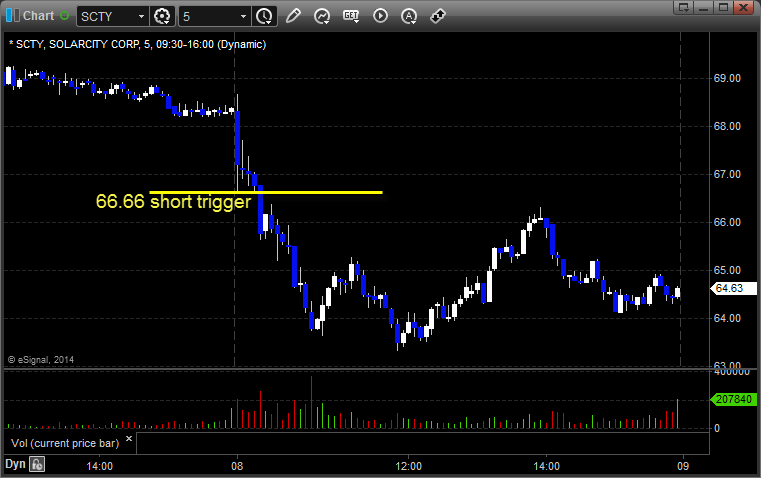This screenshot has width=761, height=478.
Task: Click the '66.66 short trigger' text annotation
Action: pyautogui.click(x=173, y=201)
